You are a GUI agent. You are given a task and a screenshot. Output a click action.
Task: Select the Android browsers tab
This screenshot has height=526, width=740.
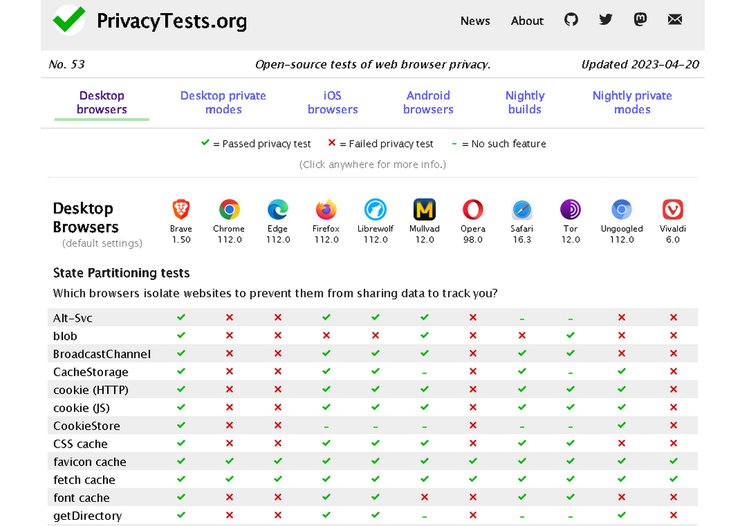(x=428, y=102)
